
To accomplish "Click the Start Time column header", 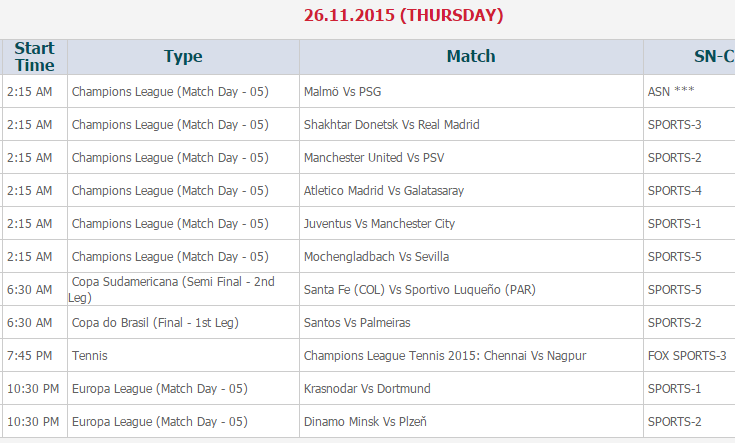I will click(x=35, y=57).
